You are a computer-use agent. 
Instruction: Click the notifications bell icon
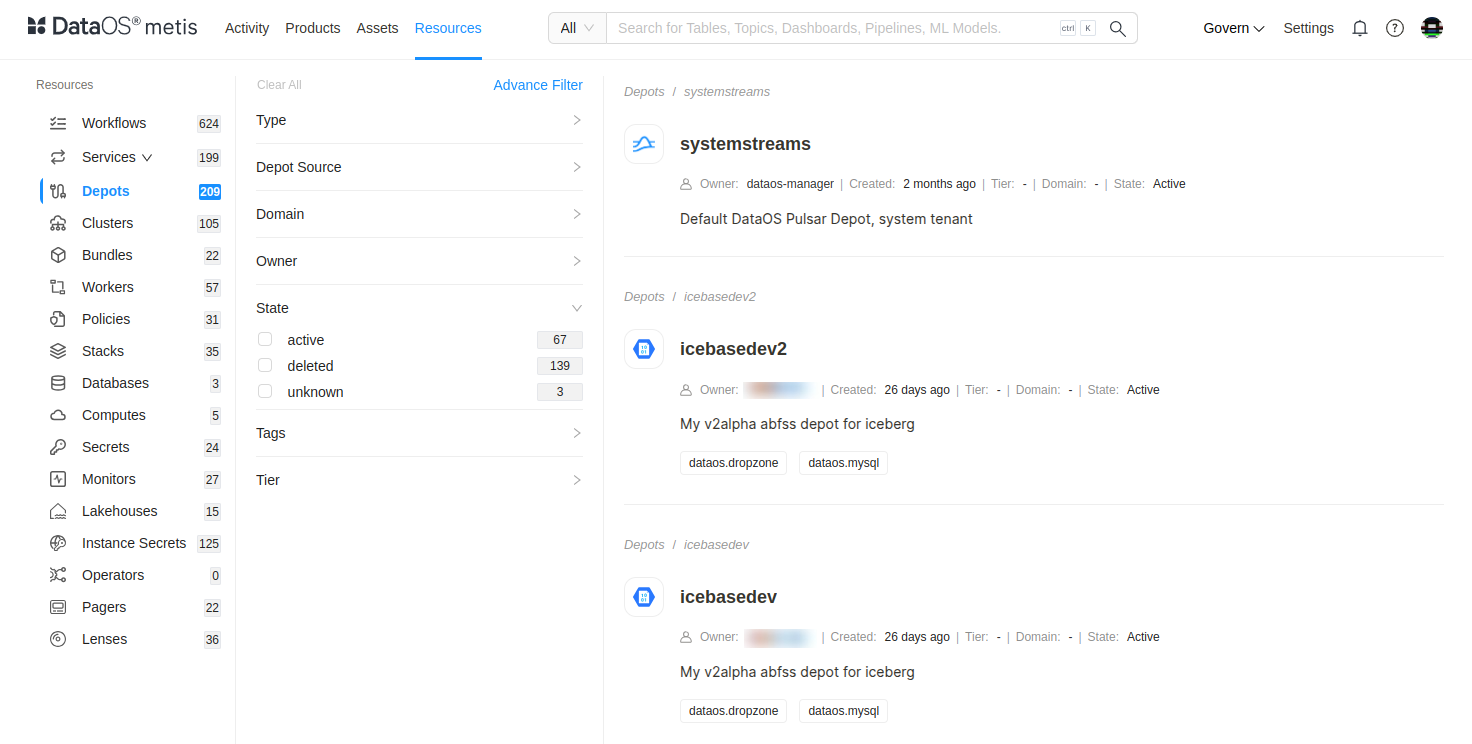1359,28
